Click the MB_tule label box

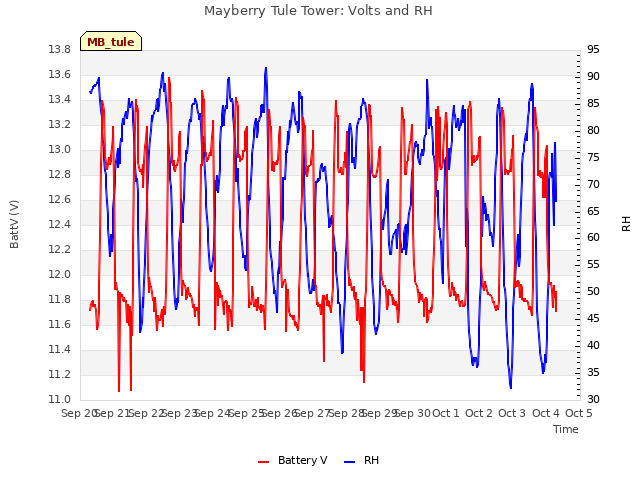(x=111, y=41)
